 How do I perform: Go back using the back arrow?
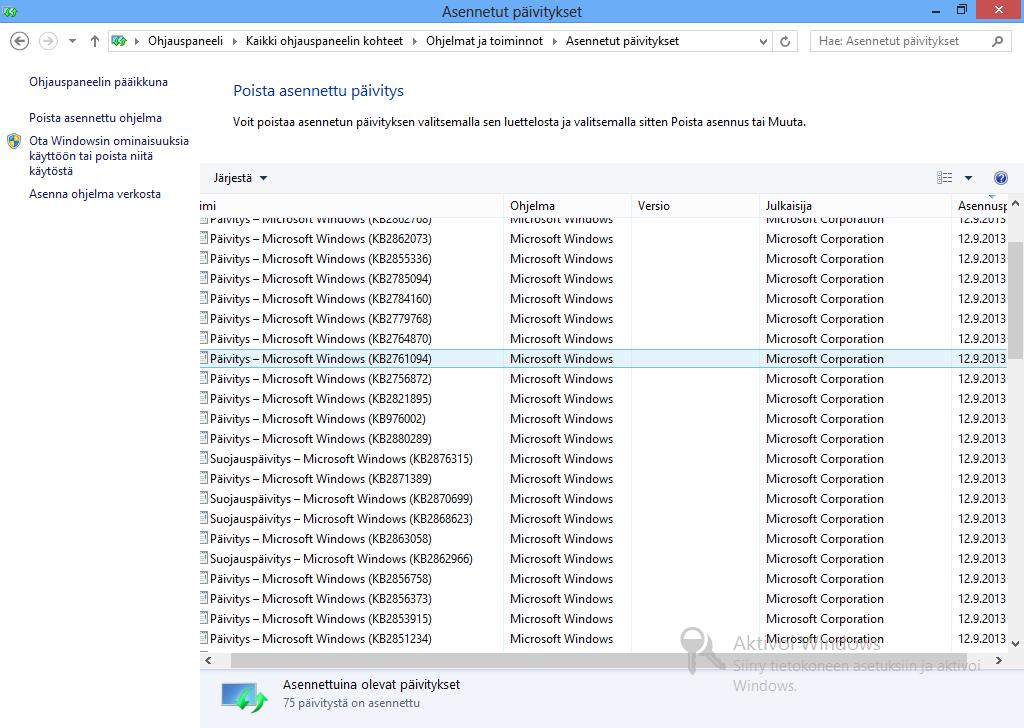20,41
